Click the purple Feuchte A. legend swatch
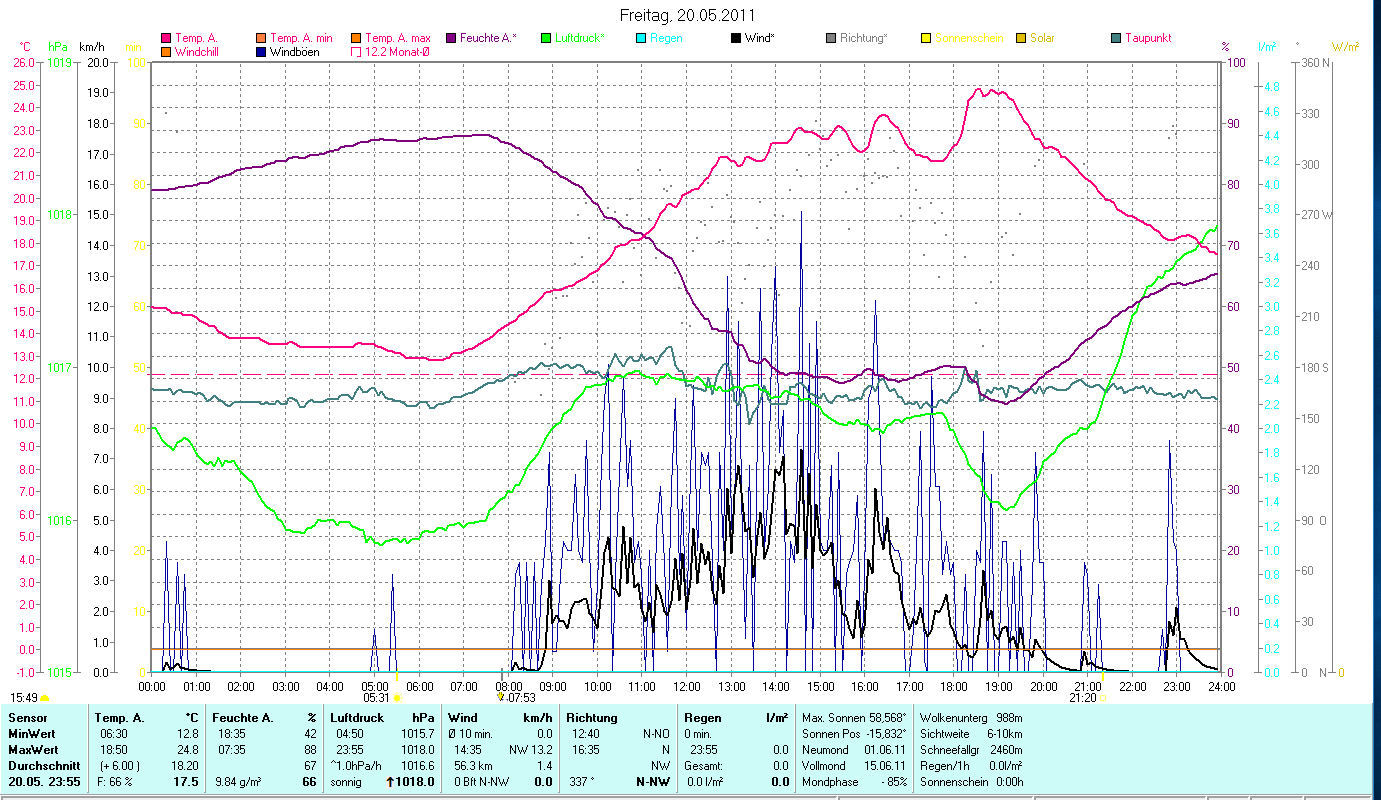The width and height of the screenshot is (1381, 800). pyautogui.click(x=452, y=38)
